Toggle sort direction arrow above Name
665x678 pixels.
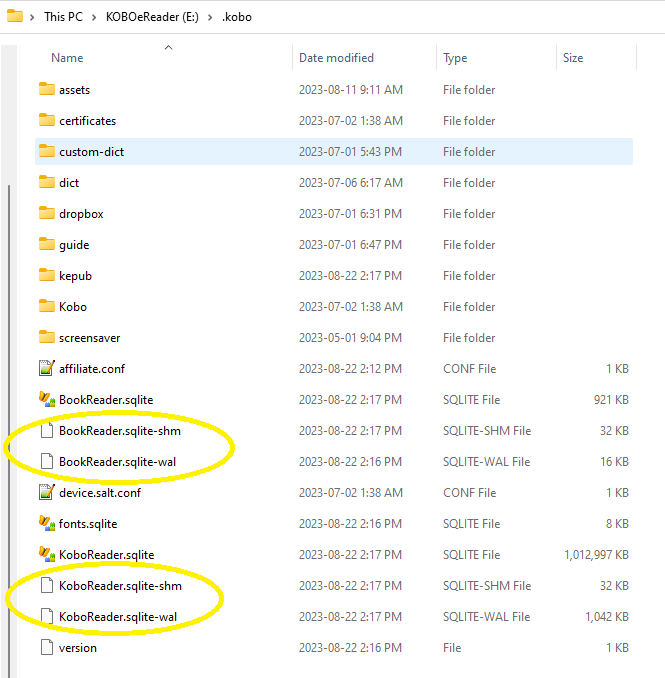(169, 48)
